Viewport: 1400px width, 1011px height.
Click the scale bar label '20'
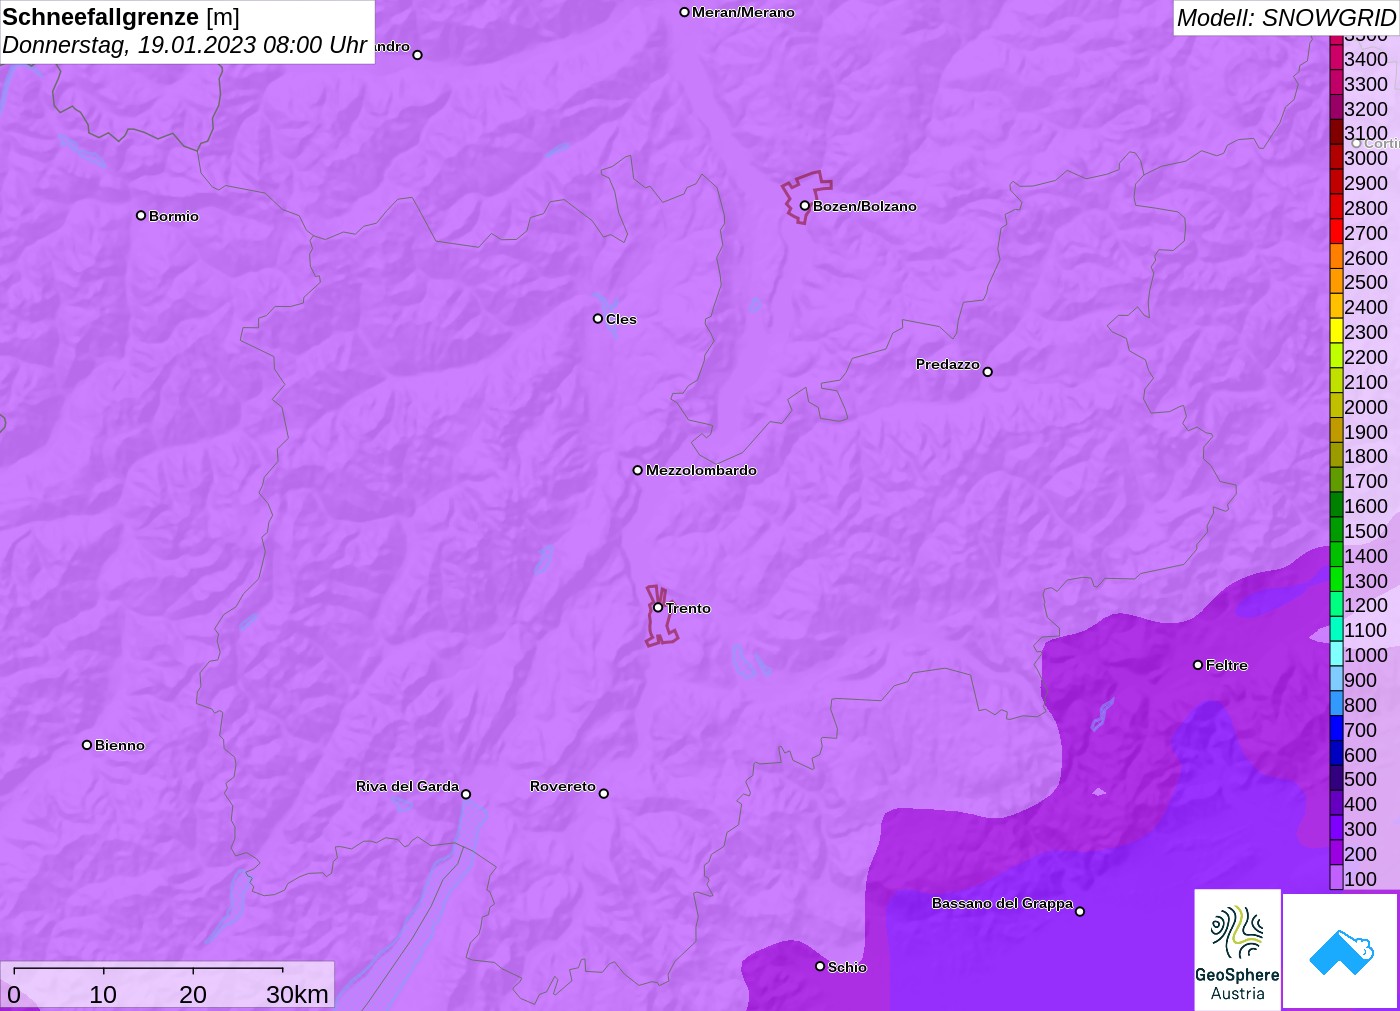coord(193,994)
